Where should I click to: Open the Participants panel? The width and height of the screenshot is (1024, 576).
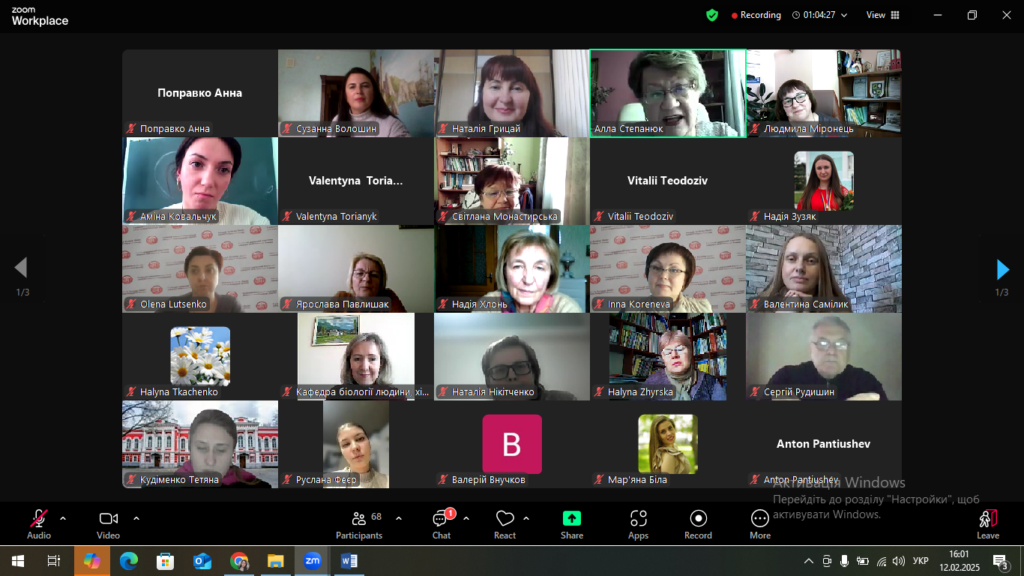point(359,523)
